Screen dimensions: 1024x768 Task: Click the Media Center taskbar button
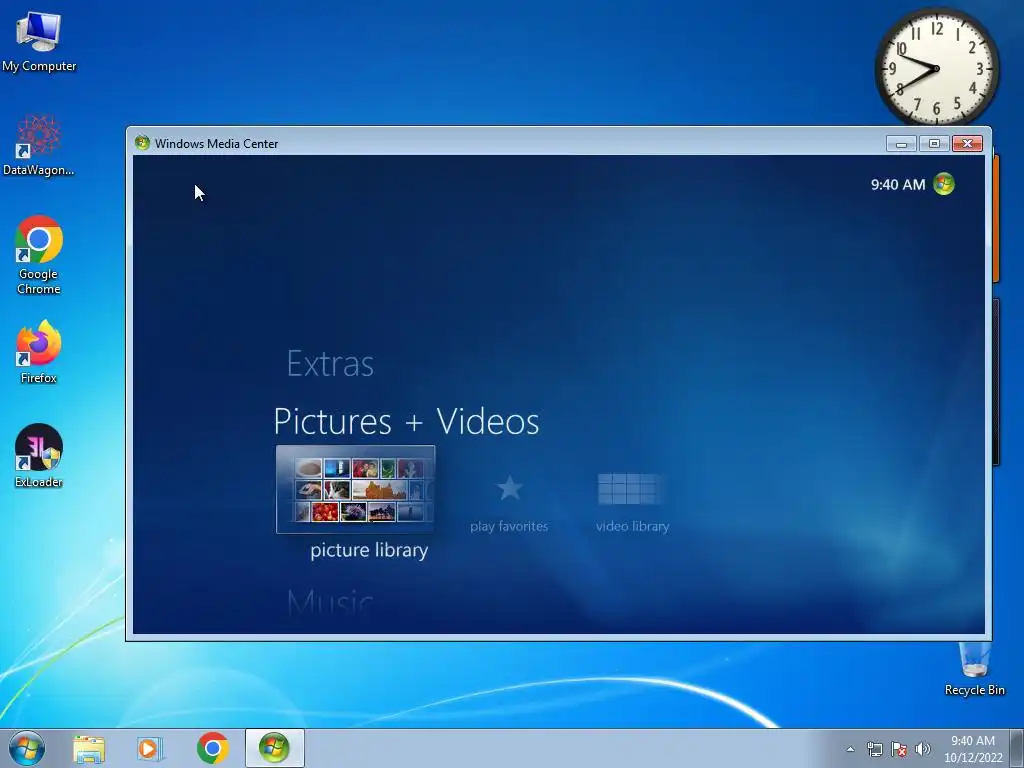(x=274, y=748)
